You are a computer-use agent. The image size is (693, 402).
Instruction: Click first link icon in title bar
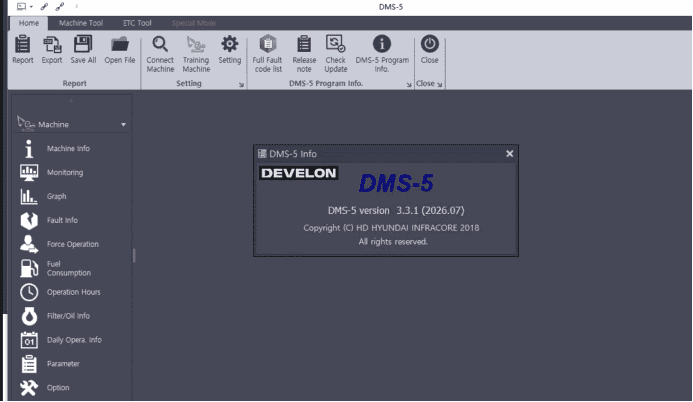click(x=44, y=6)
